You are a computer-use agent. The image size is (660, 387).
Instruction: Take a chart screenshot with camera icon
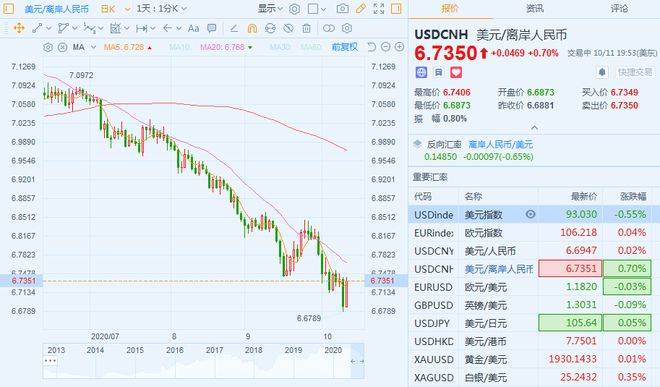343,8
